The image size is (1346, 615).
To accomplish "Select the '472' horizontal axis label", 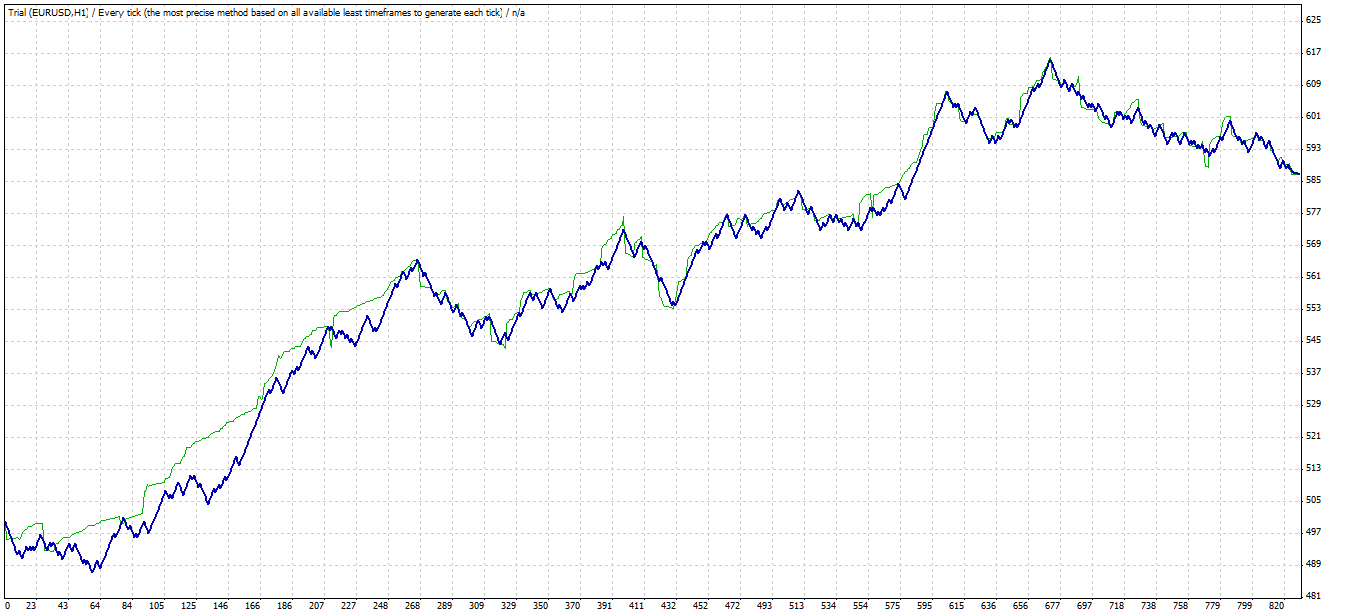I will click(x=732, y=606).
